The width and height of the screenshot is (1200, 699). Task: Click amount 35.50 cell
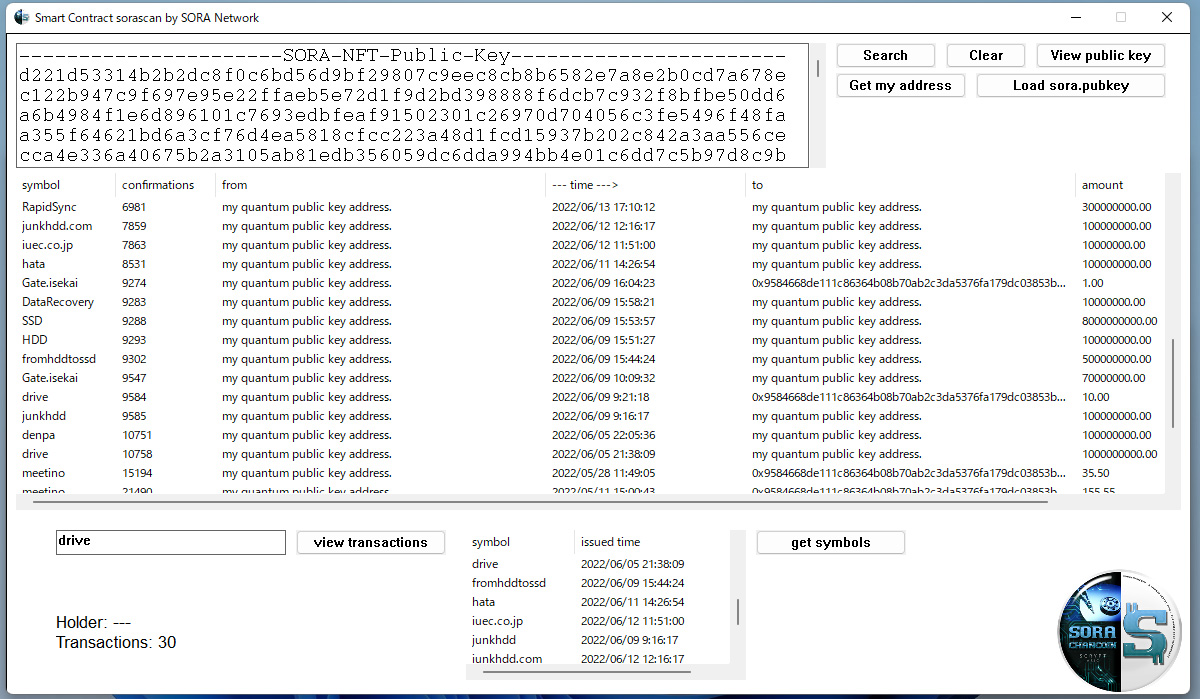point(1097,473)
